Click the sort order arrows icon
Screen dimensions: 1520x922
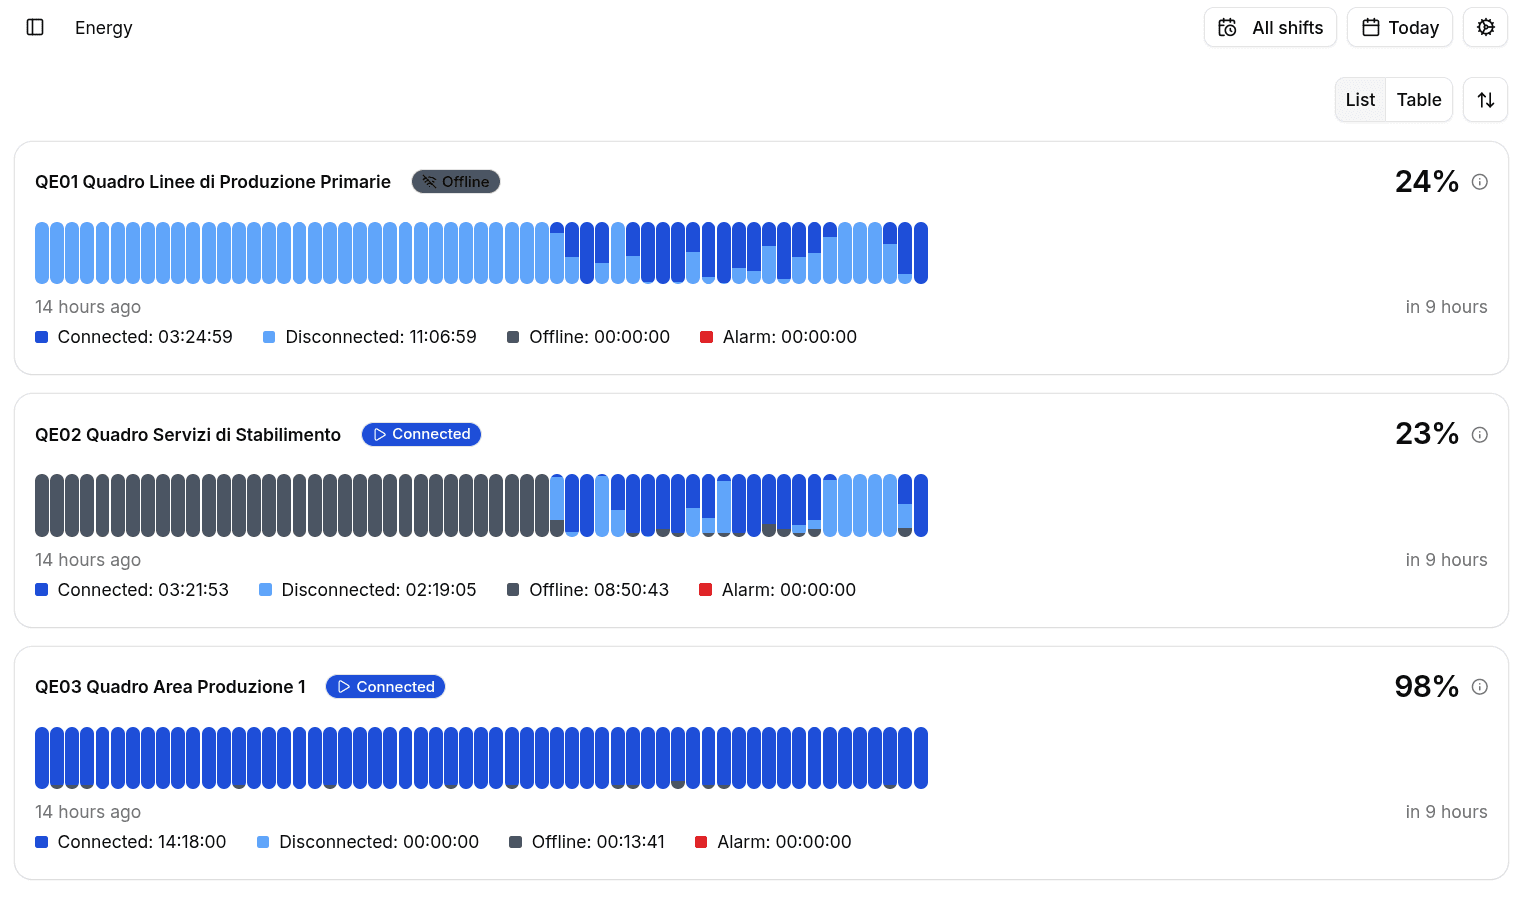pyautogui.click(x=1485, y=100)
